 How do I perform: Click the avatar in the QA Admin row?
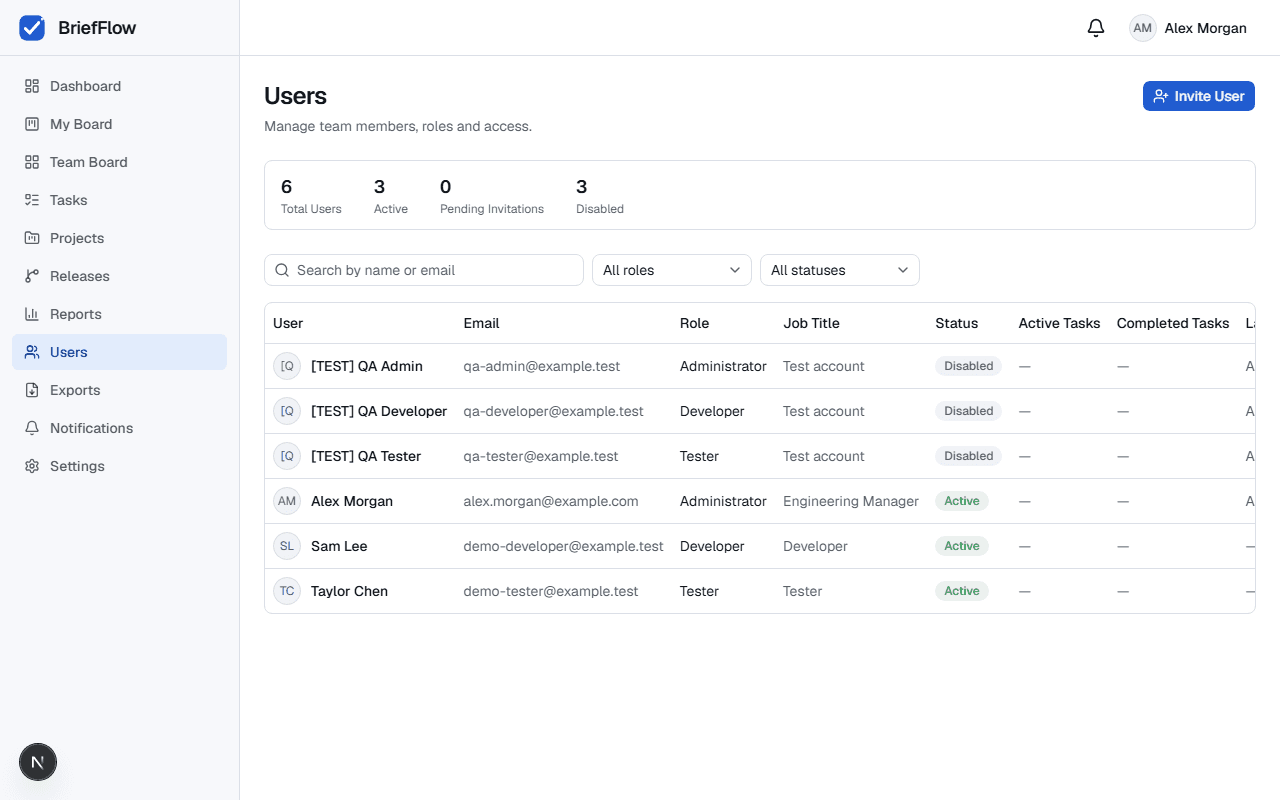pyautogui.click(x=287, y=366)
